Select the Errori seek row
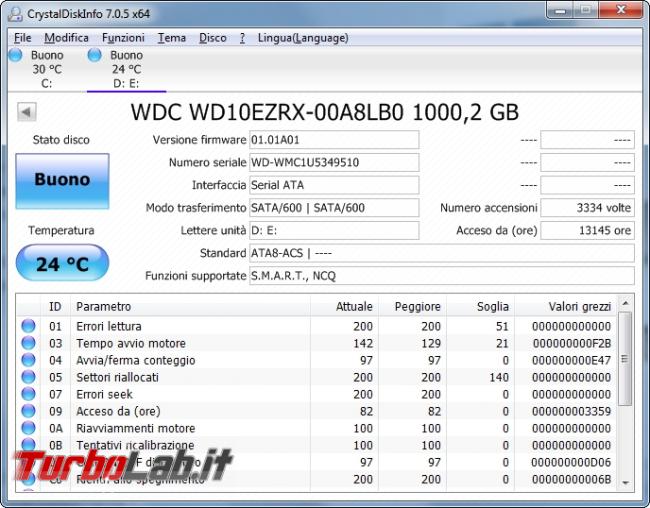 [317, 394]
